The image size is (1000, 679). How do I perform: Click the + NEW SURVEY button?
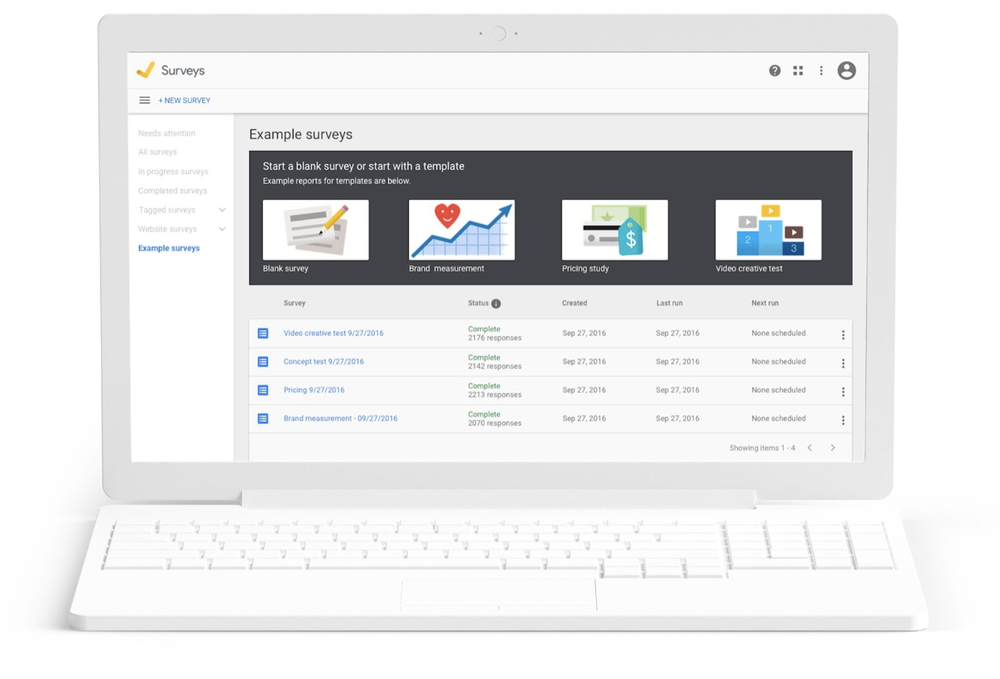pyautogui.click(x=184, y=100)
